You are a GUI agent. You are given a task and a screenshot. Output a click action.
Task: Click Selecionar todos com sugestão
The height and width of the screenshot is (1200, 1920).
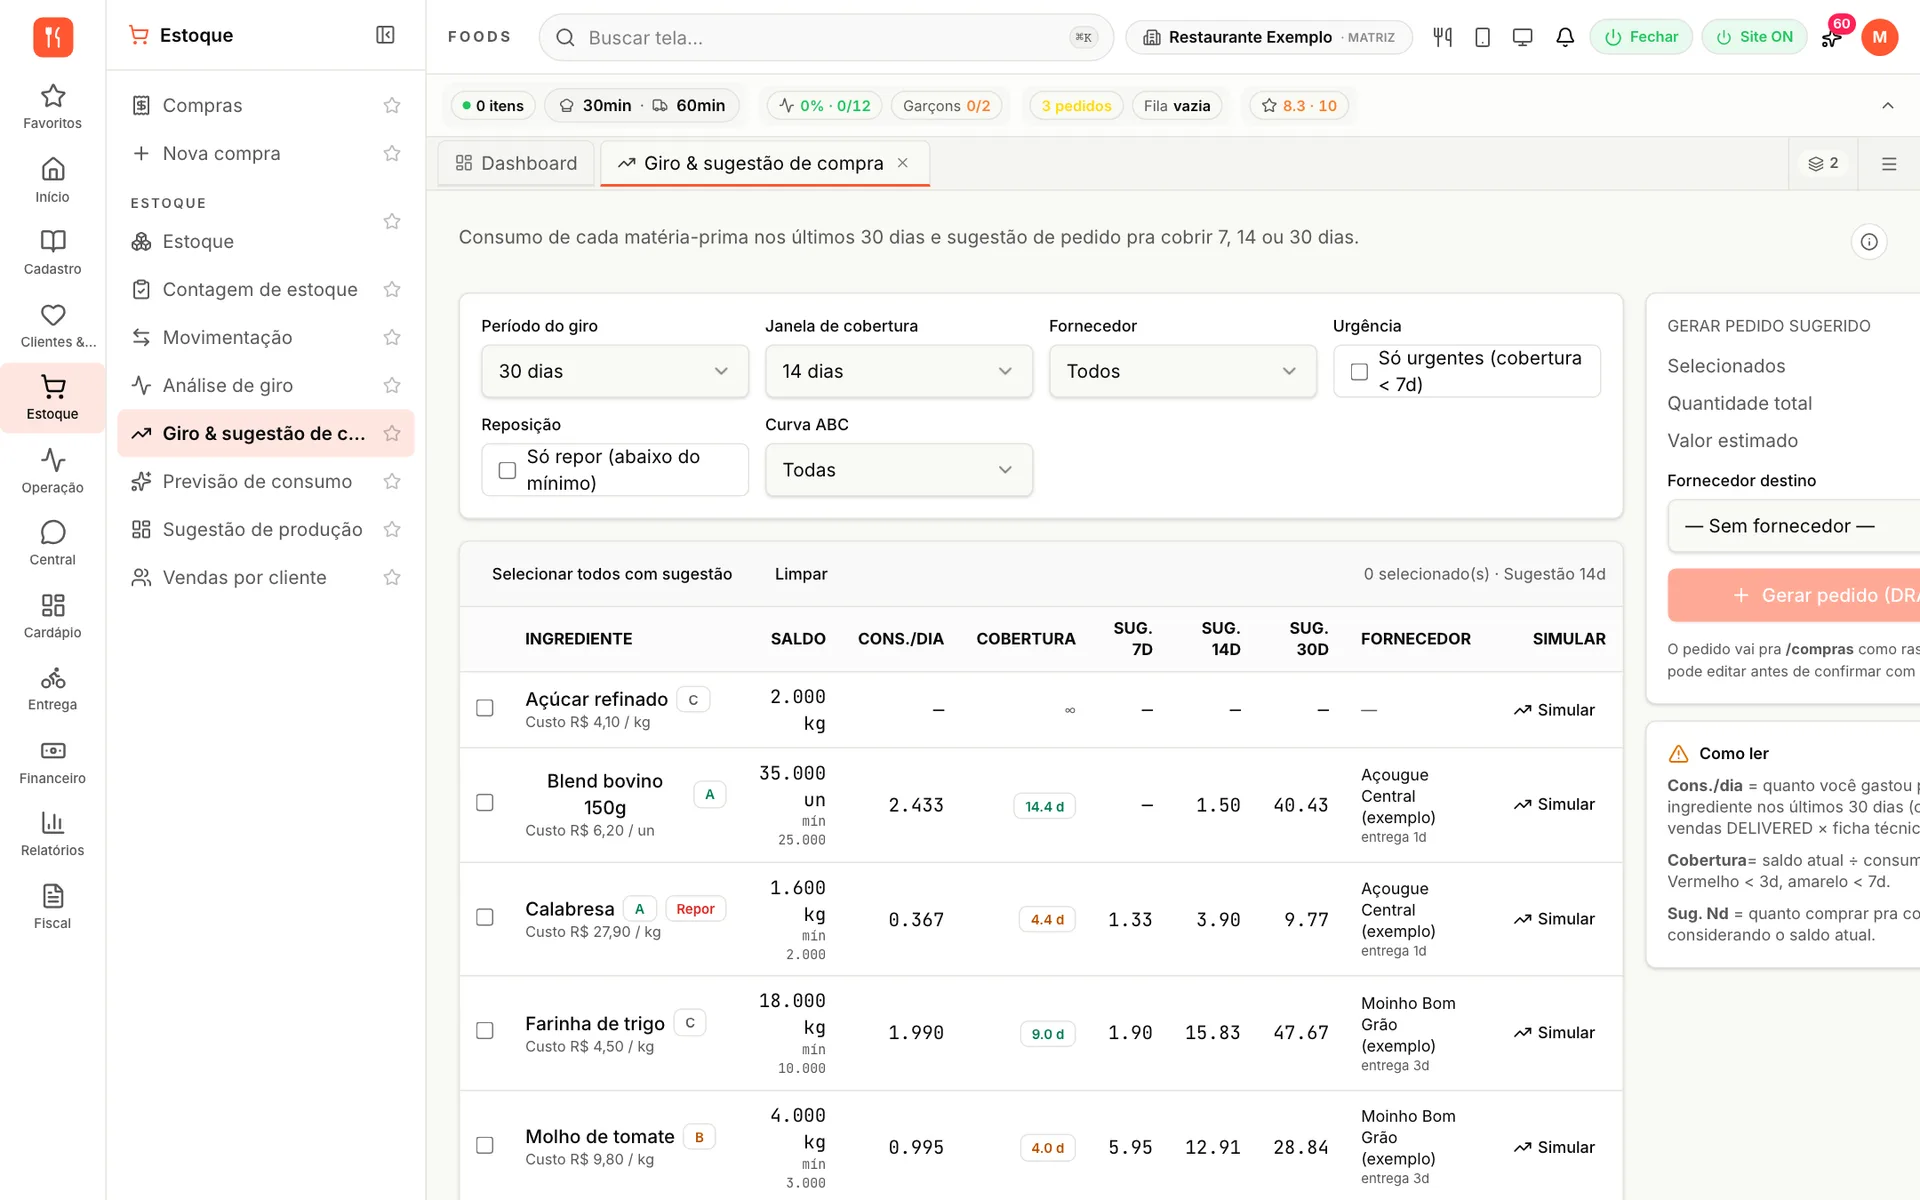tap(612, 574)
